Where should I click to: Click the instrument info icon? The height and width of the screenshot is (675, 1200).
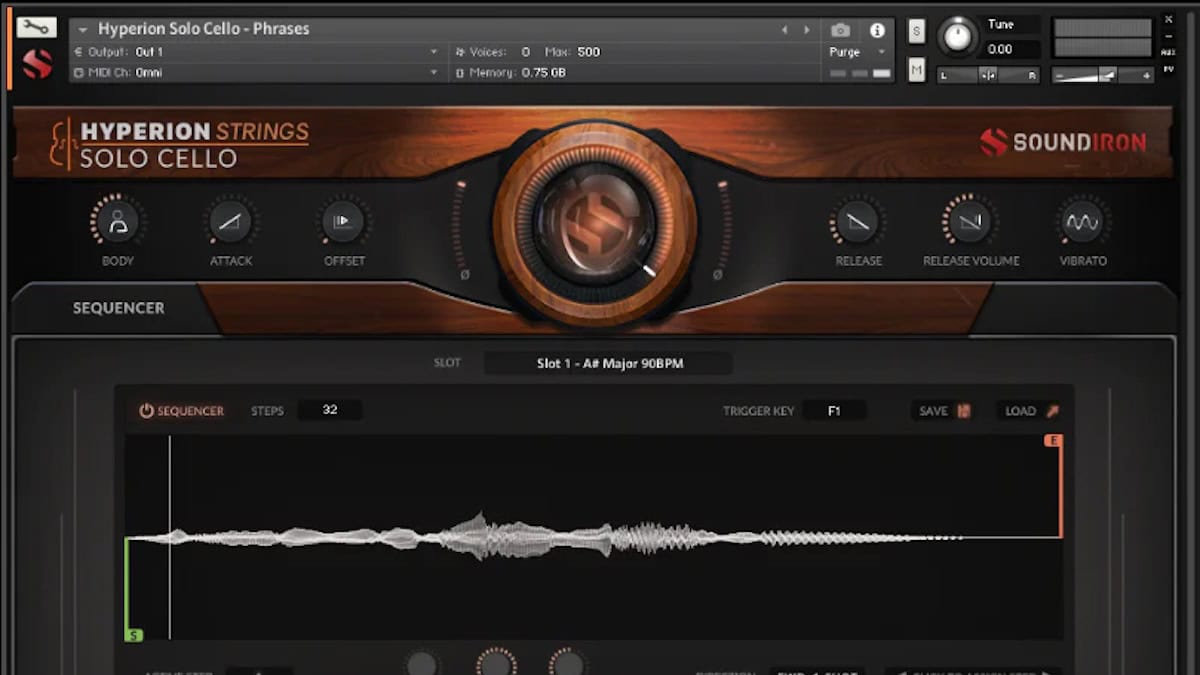877,30
